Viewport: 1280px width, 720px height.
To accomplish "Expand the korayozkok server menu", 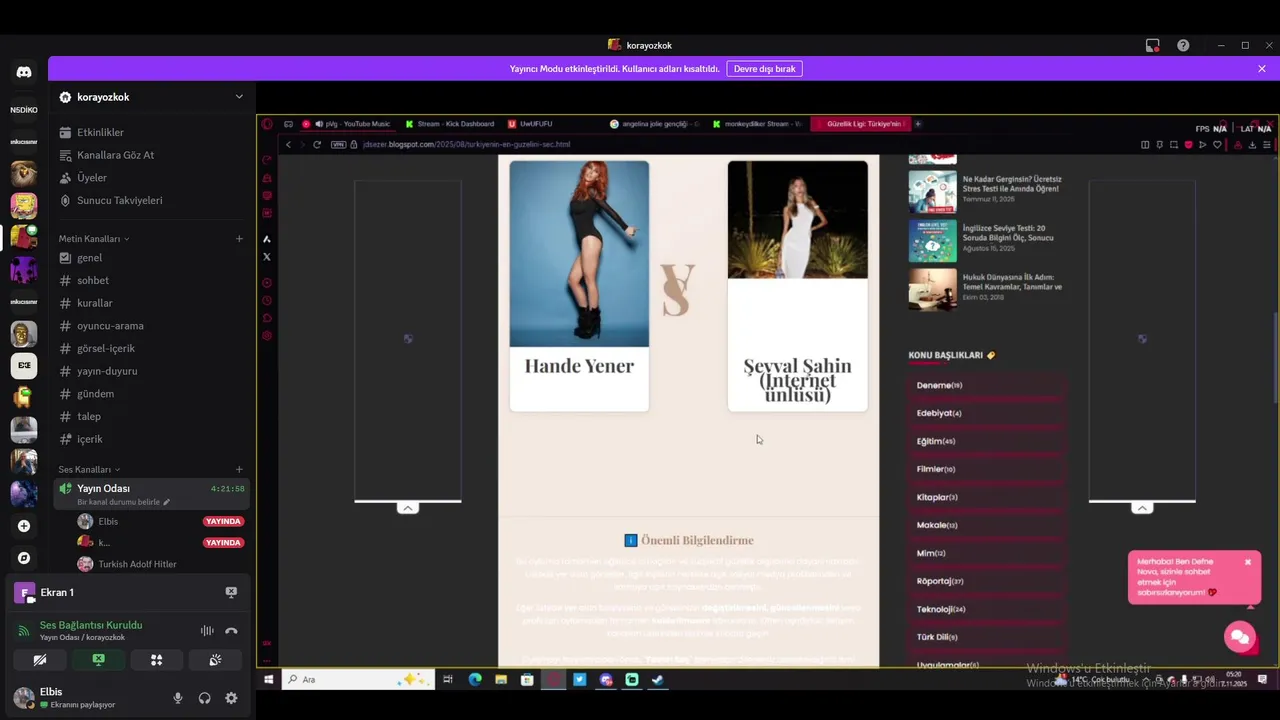I will 239,97.
